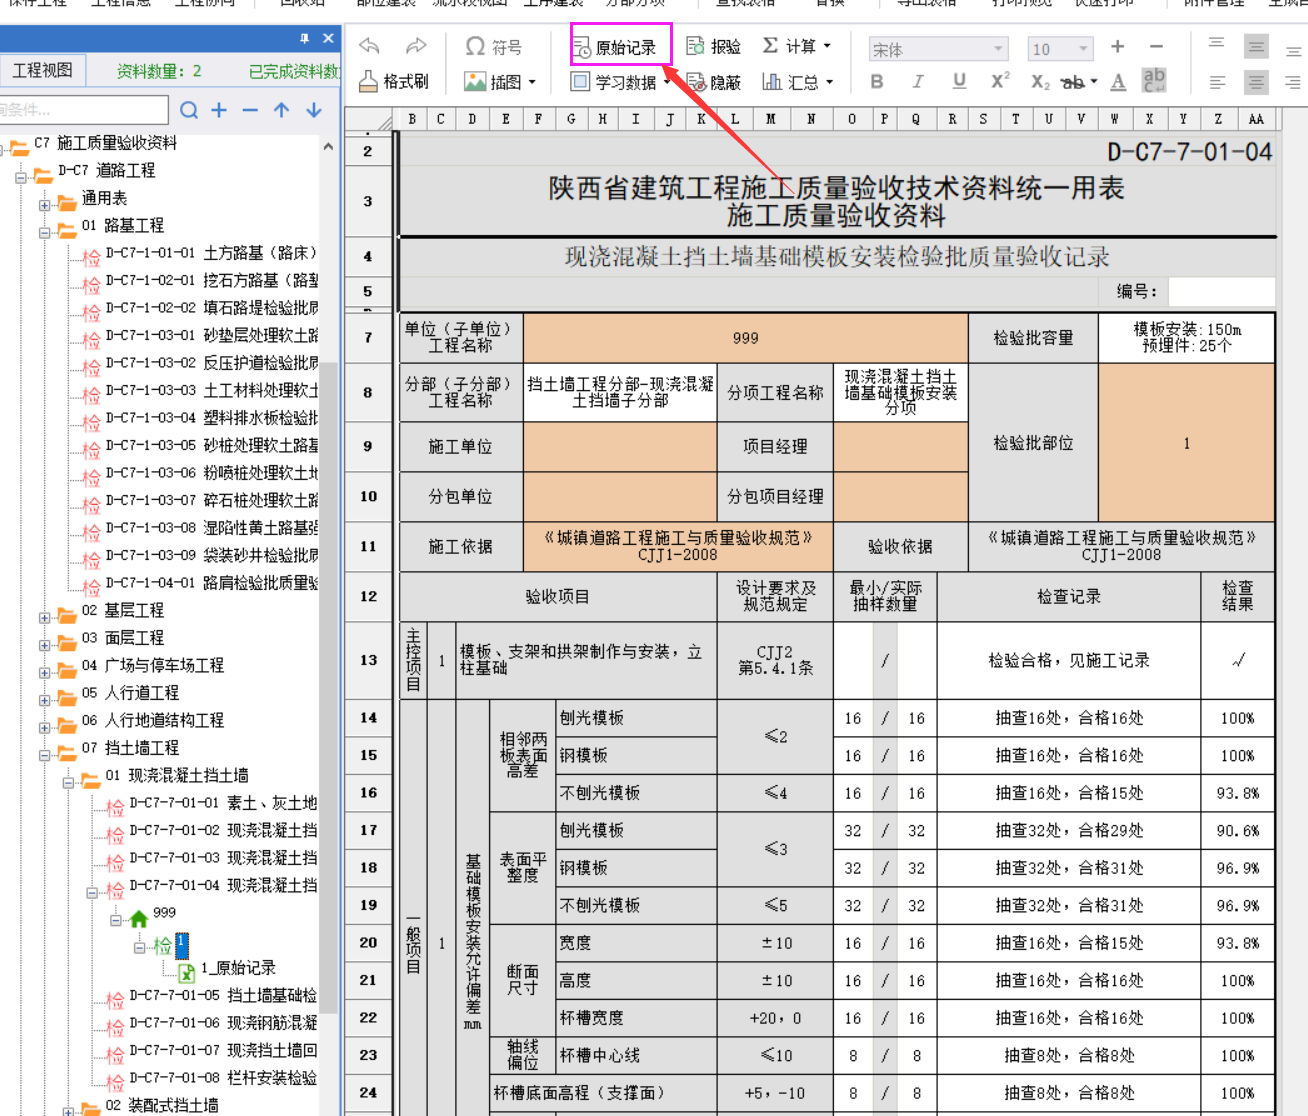1308x1116 pixels.
Task: Select tree item 06 人行地道结构工程
Action: (x=153, y=720)
